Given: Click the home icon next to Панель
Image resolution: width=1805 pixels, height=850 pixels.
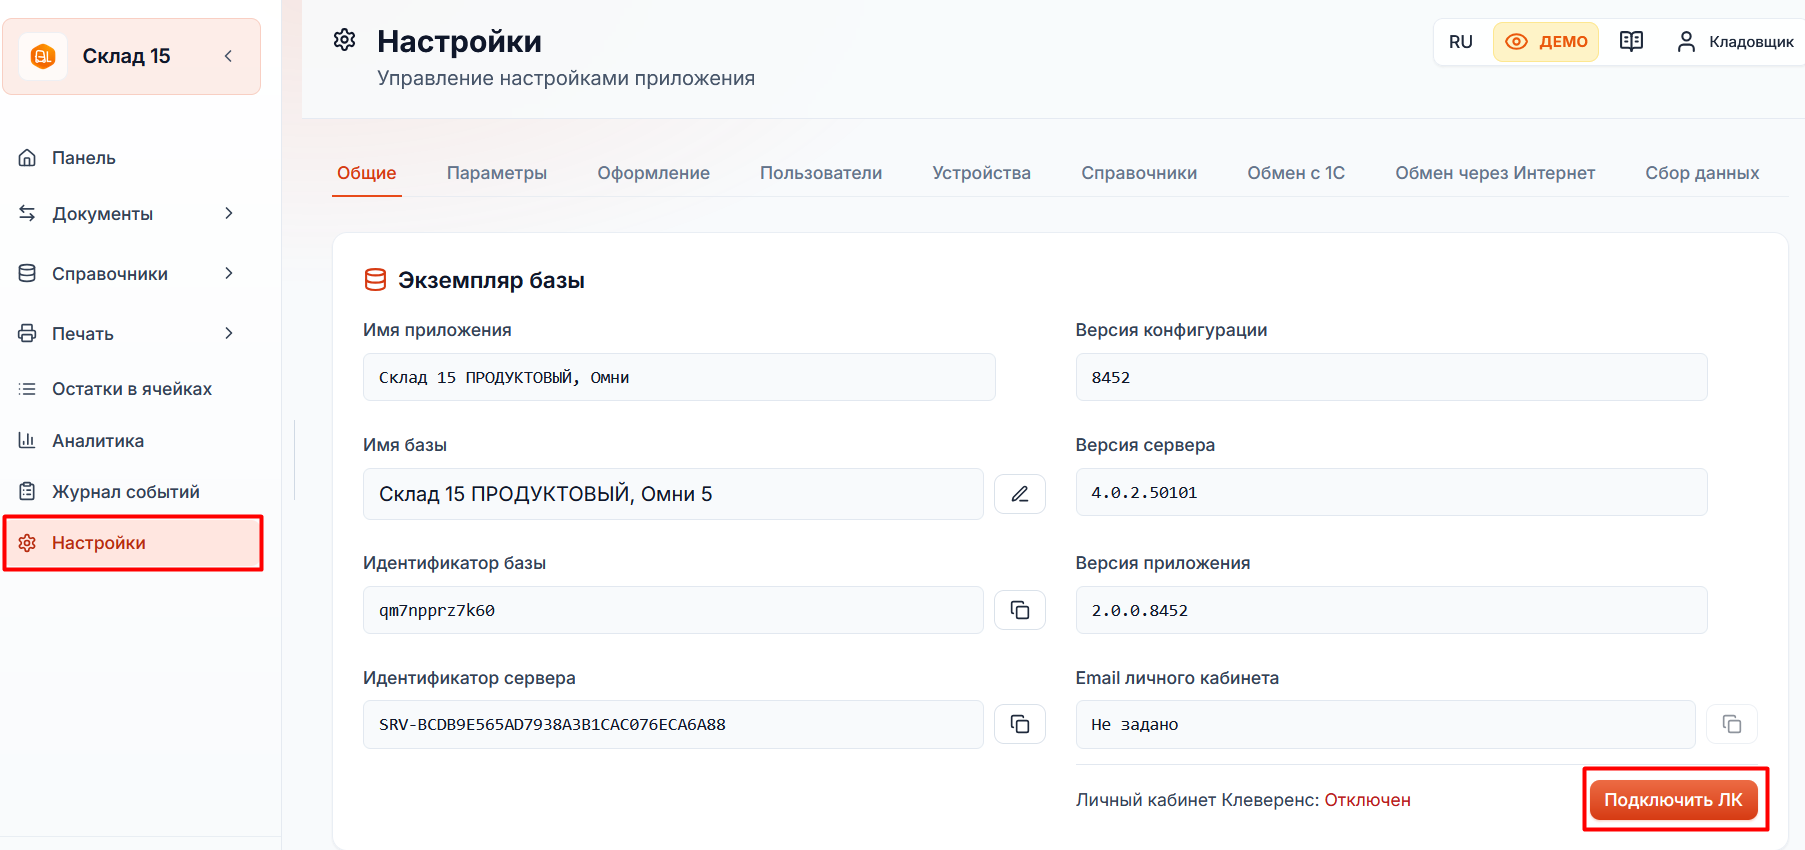Looking at the screenshot, I should 27,157.
